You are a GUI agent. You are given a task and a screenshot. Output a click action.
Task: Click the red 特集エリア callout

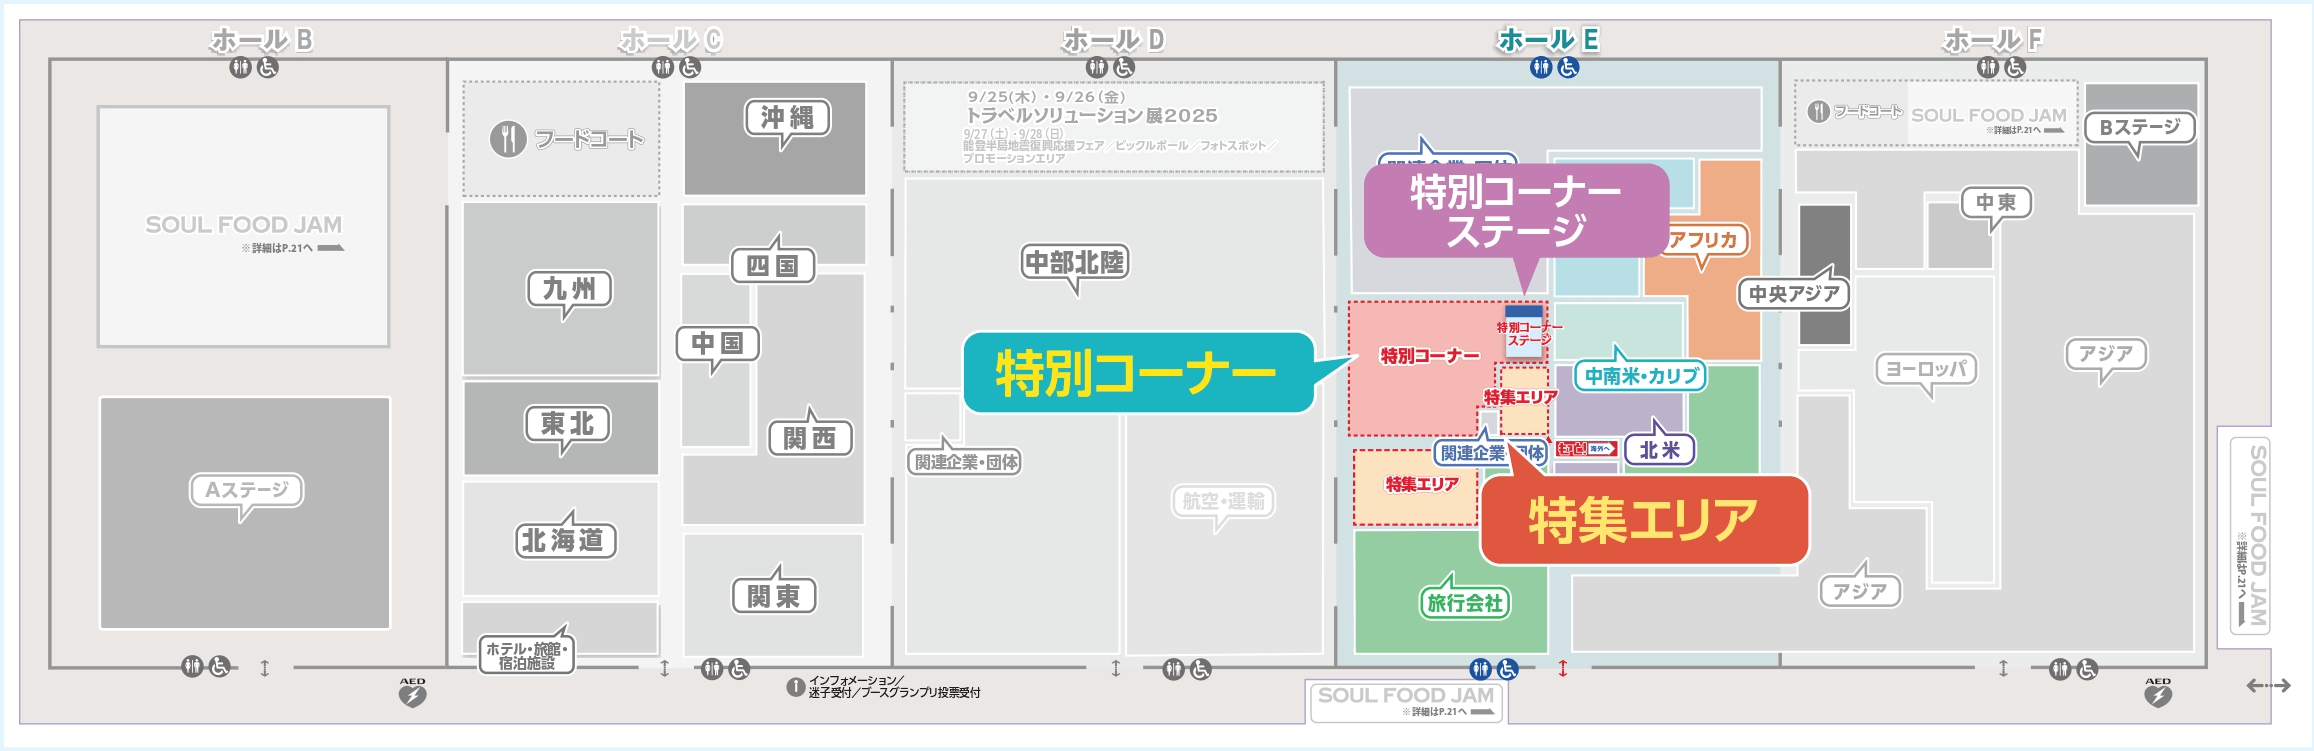coord(1643,520)
